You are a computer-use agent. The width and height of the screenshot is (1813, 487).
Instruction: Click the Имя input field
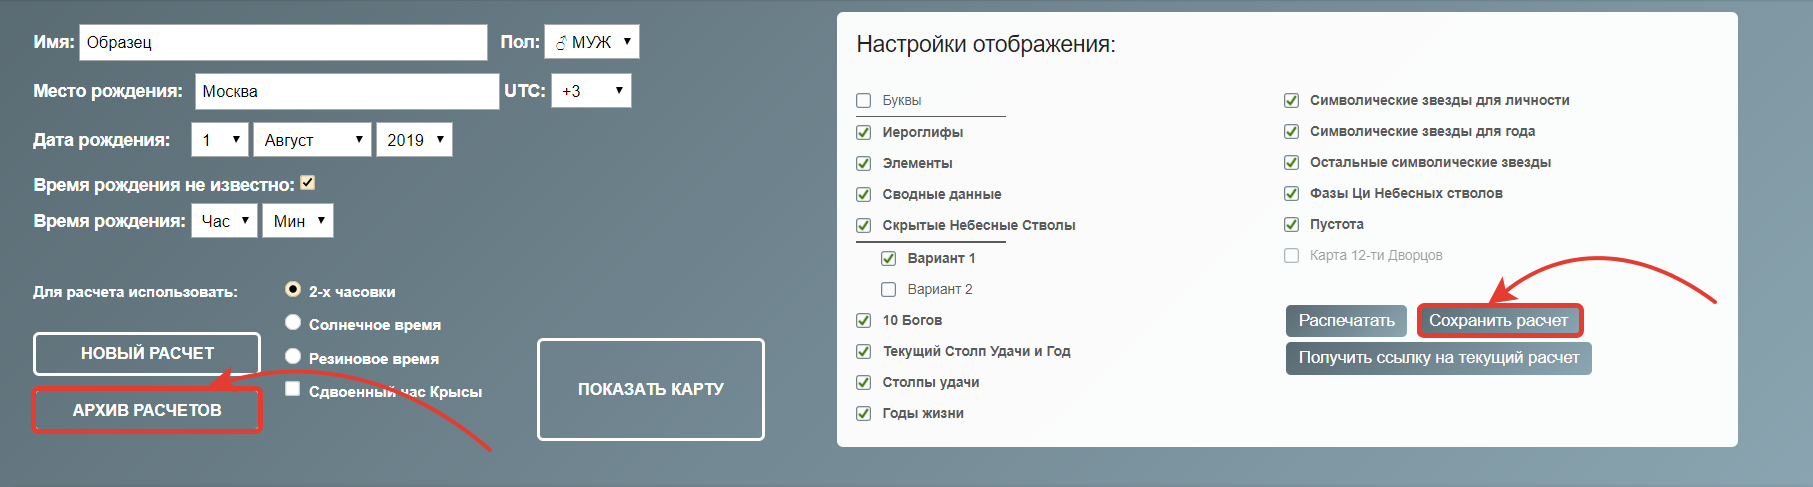coord(283,42)
